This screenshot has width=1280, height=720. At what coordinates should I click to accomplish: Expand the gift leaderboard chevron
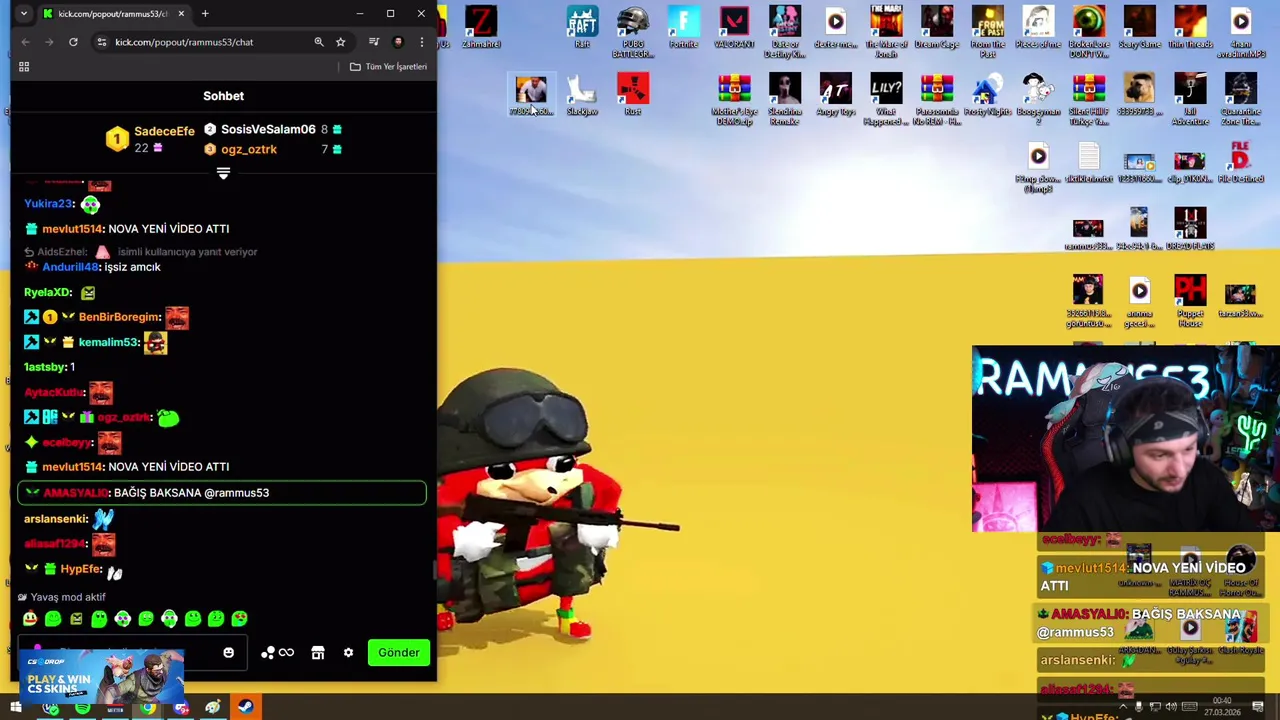pyautogui.click(x=223, y=174)
